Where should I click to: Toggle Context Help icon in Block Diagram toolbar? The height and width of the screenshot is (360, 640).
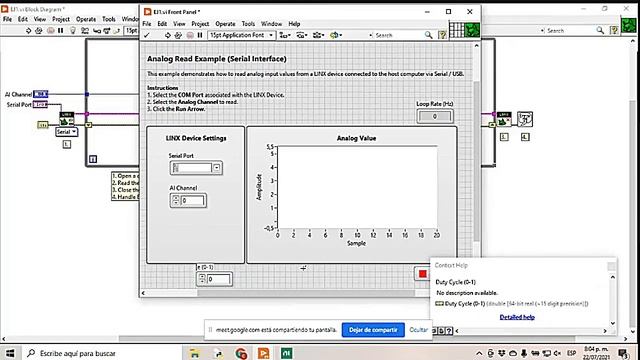point(614,30)
